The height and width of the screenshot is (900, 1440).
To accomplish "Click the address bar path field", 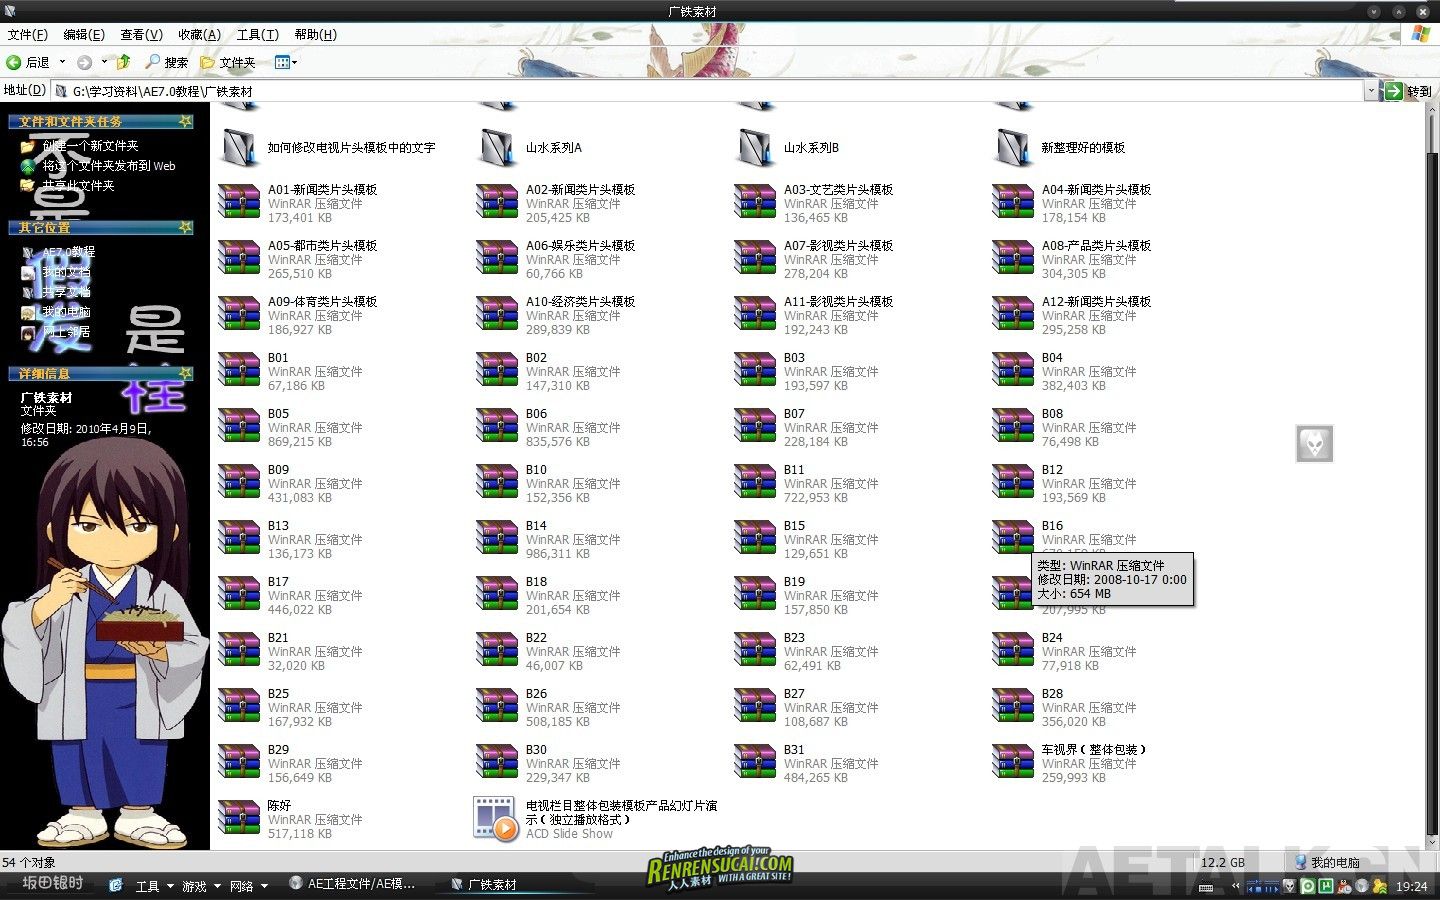I will (x=707, y=90).
